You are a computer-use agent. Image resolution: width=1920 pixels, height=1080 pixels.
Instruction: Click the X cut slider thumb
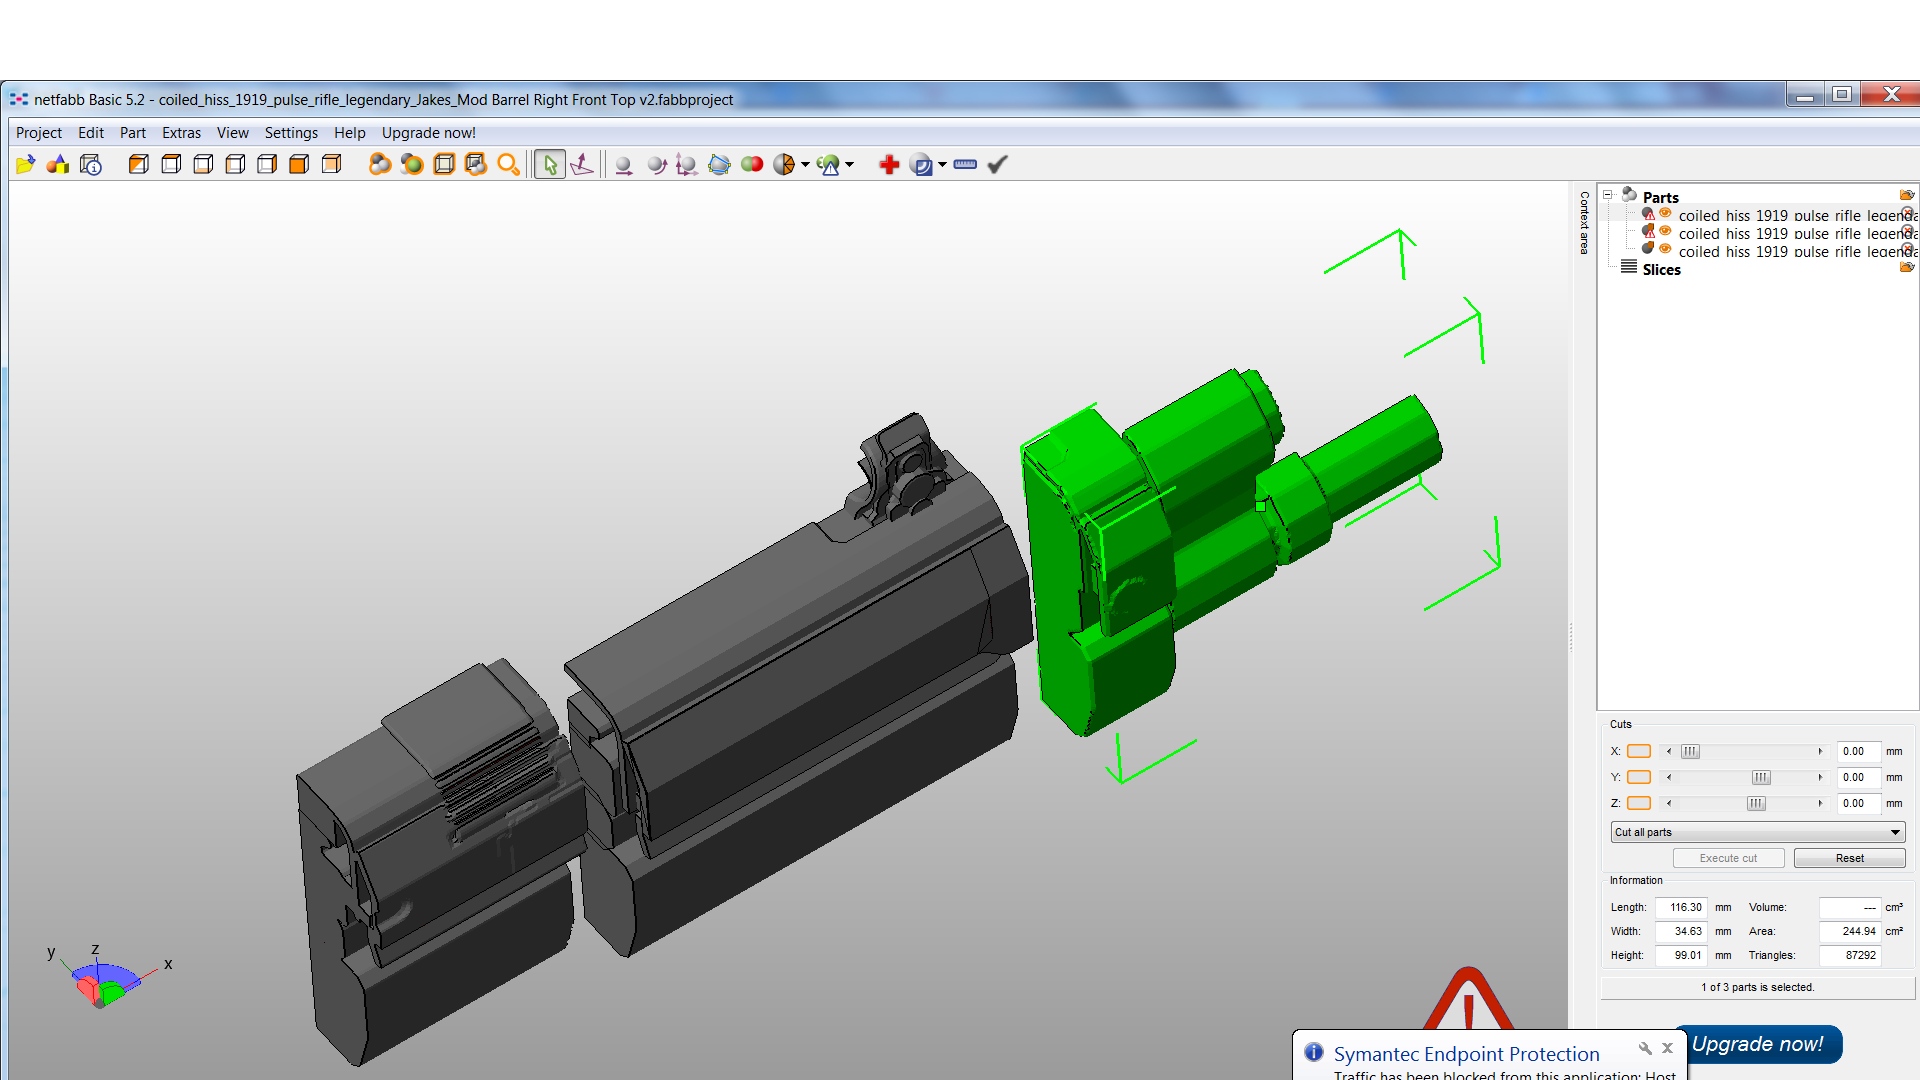tap(1690, 752)
